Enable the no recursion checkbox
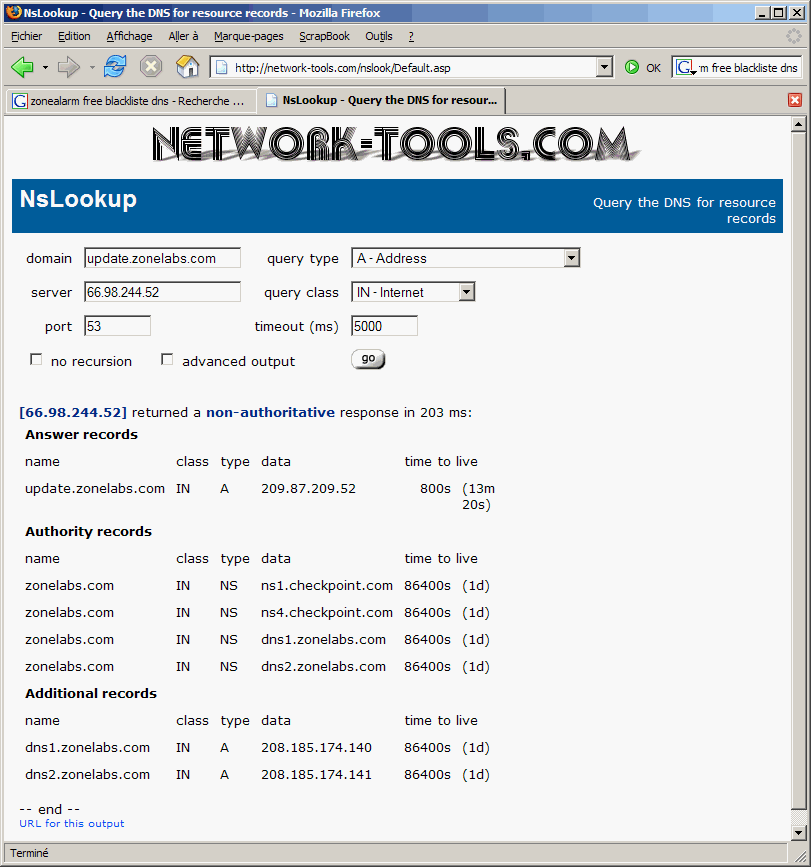This screenshot has height=867, width=811. click(x=36, y=360)
